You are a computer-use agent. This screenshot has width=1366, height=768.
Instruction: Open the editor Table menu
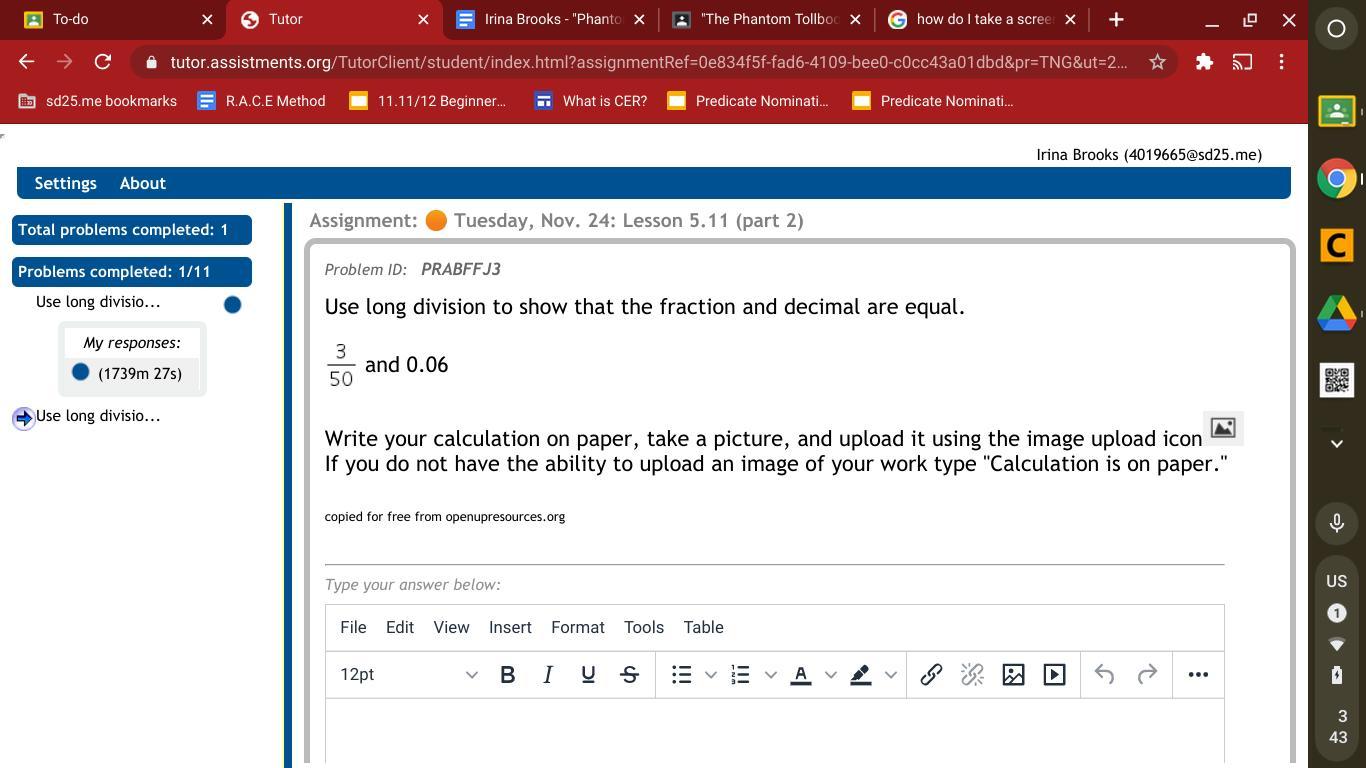click(703, 628)
